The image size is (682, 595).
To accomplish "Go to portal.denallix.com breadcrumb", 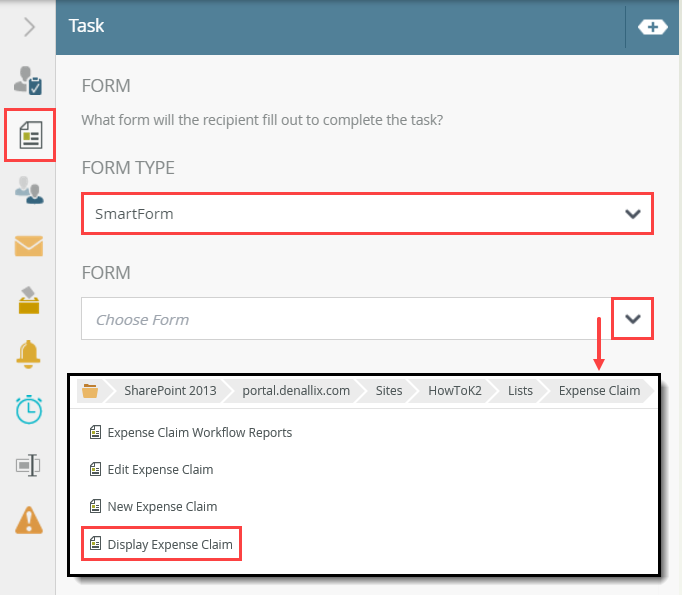I will [x=296, y=391].
